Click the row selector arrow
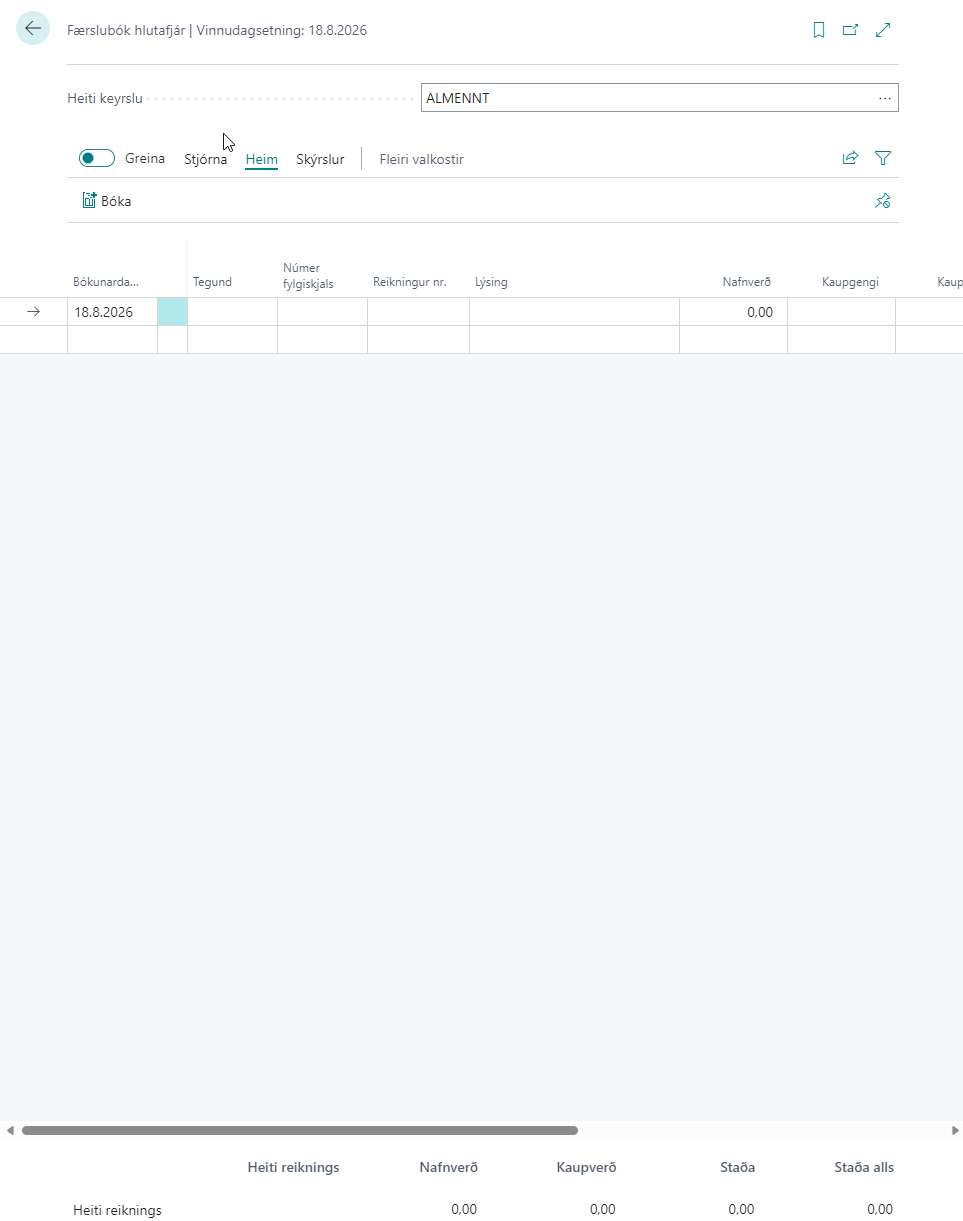Screen dimensions: 963x1221 click(33, 312)
